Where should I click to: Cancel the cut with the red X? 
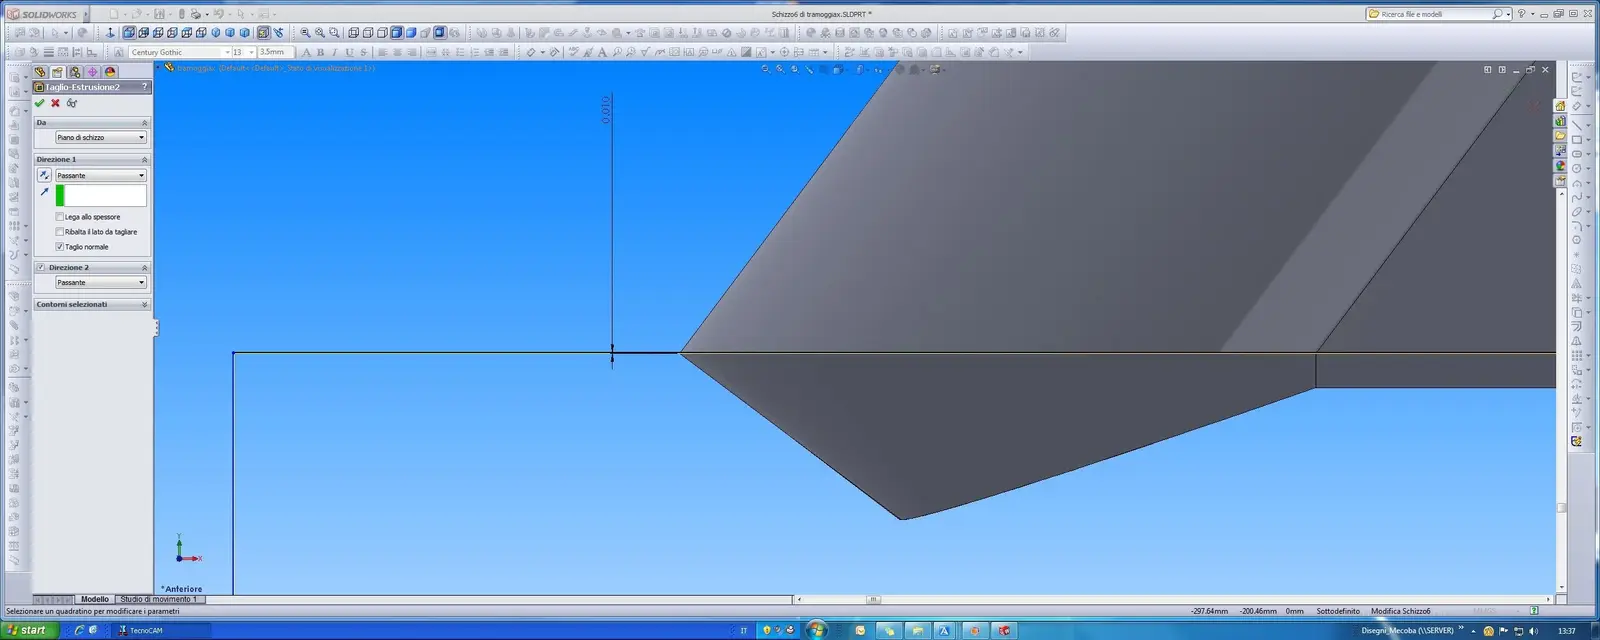55,103
